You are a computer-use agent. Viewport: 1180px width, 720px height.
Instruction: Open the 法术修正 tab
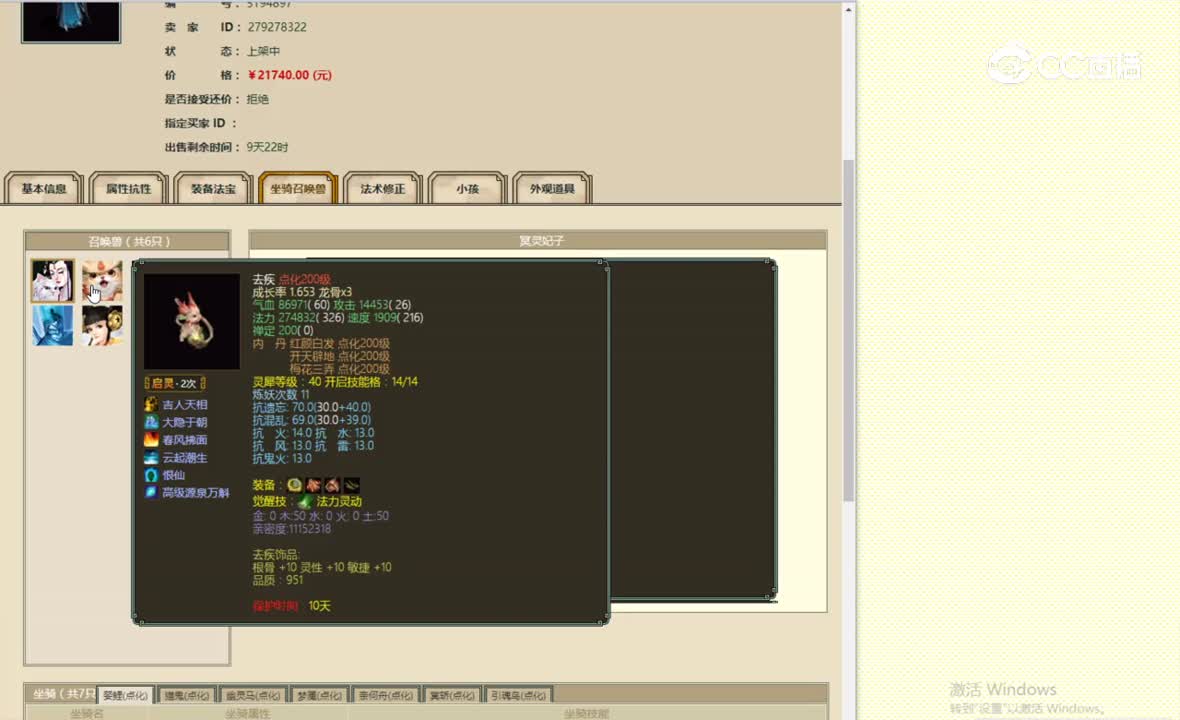[x=382, y=189]
